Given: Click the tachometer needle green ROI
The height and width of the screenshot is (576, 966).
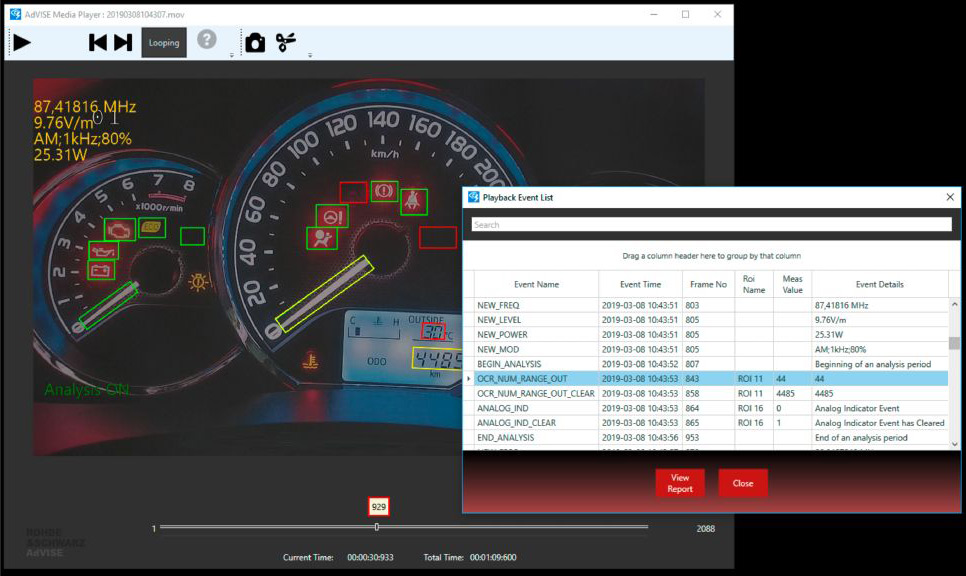Looking at the screenshot, I should coord(108,305).
